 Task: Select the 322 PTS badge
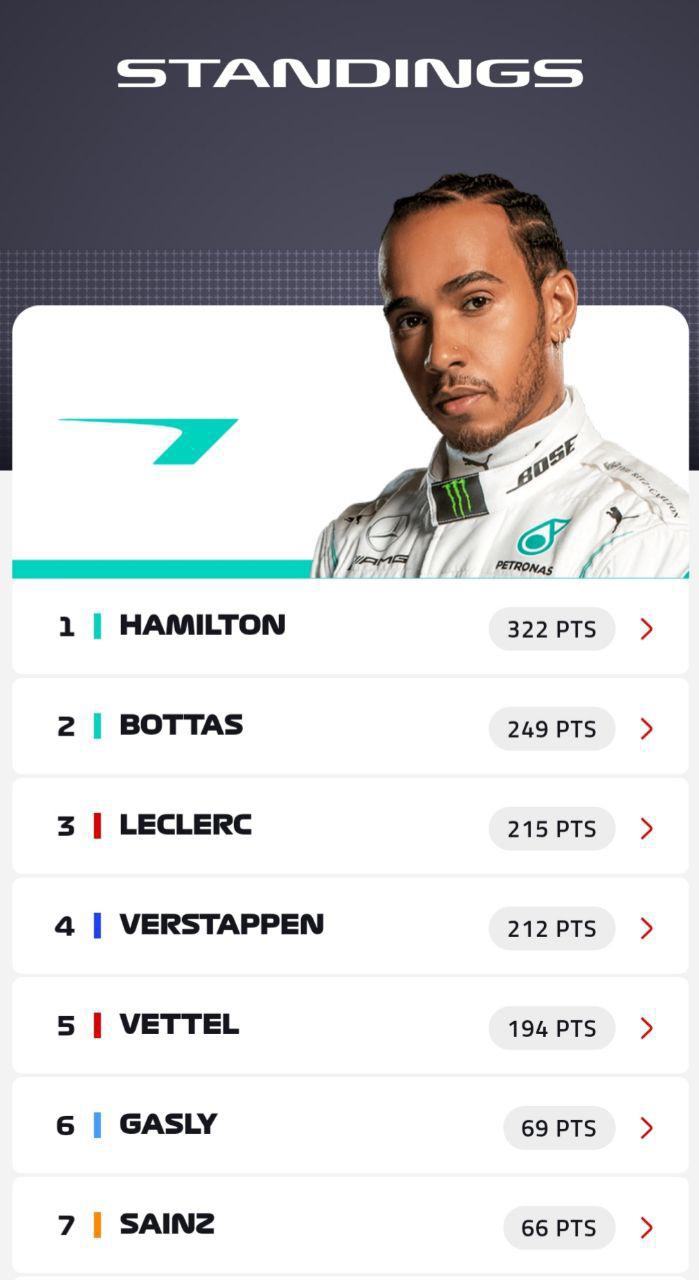(x=551, y=629)
